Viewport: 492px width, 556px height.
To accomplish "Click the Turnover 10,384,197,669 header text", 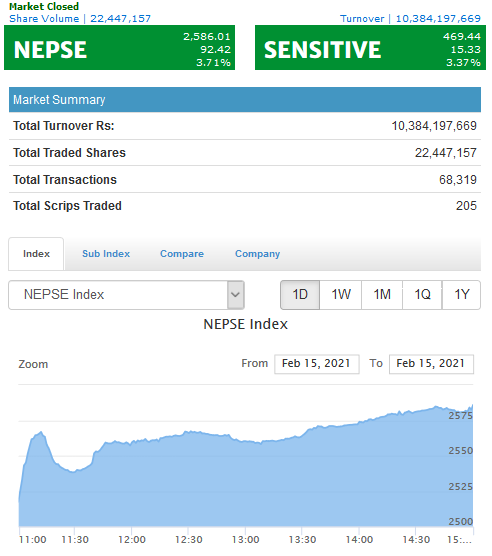I will pos(410,18).
